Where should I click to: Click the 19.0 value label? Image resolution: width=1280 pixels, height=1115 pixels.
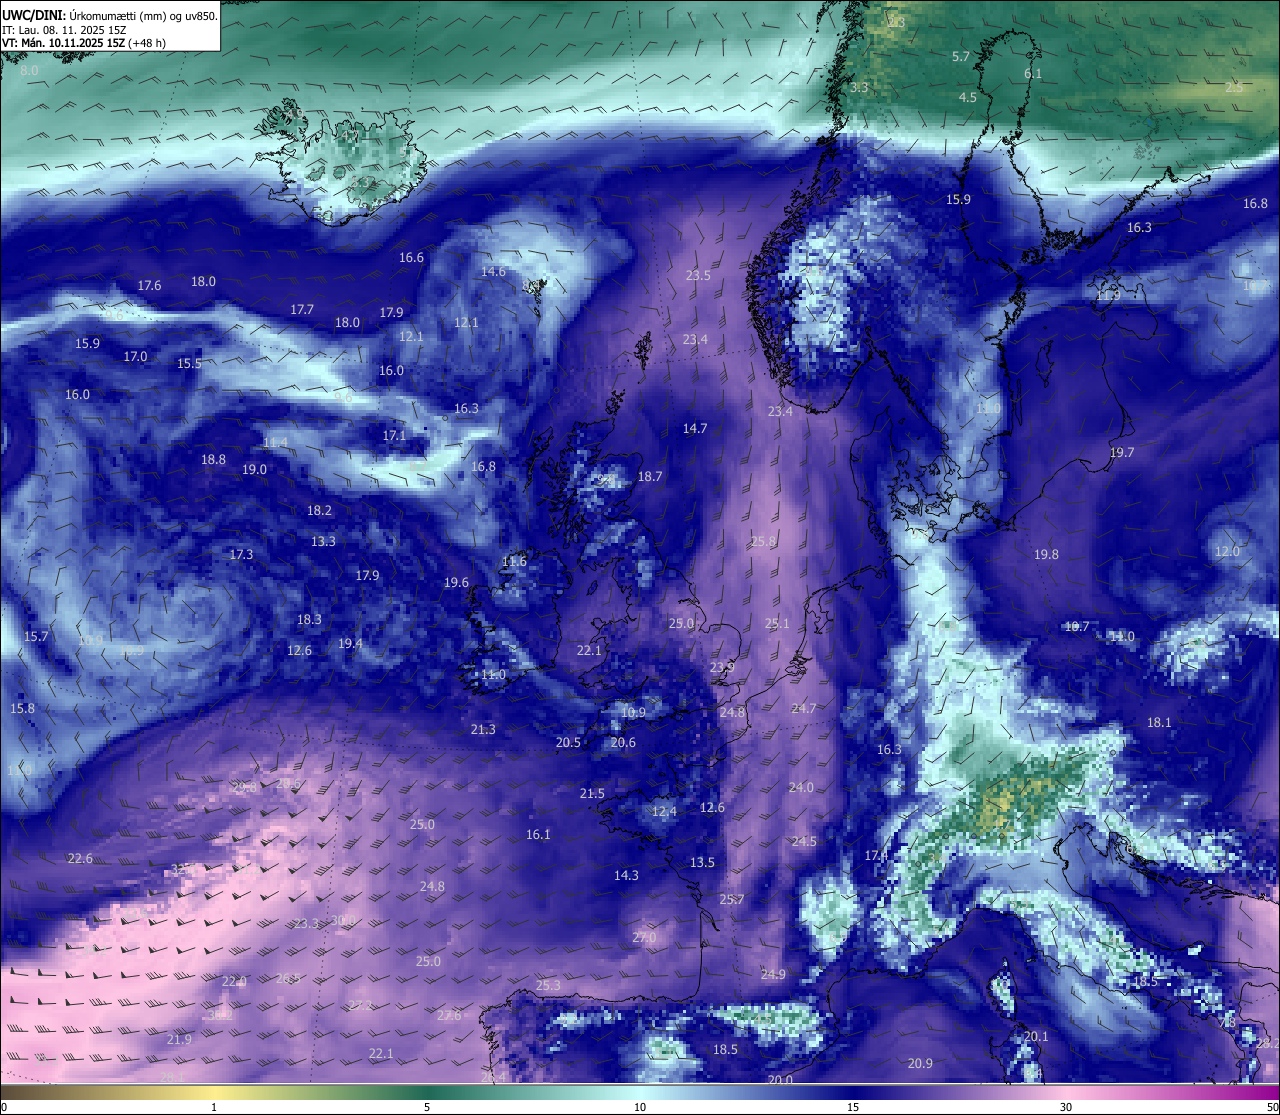pos(254,469)
